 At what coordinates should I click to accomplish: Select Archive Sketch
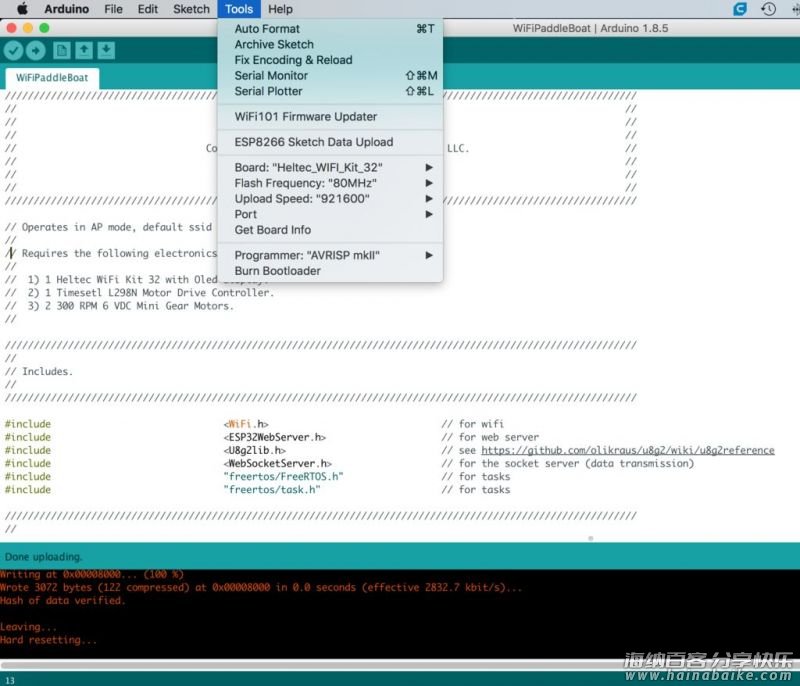(330, 44)
